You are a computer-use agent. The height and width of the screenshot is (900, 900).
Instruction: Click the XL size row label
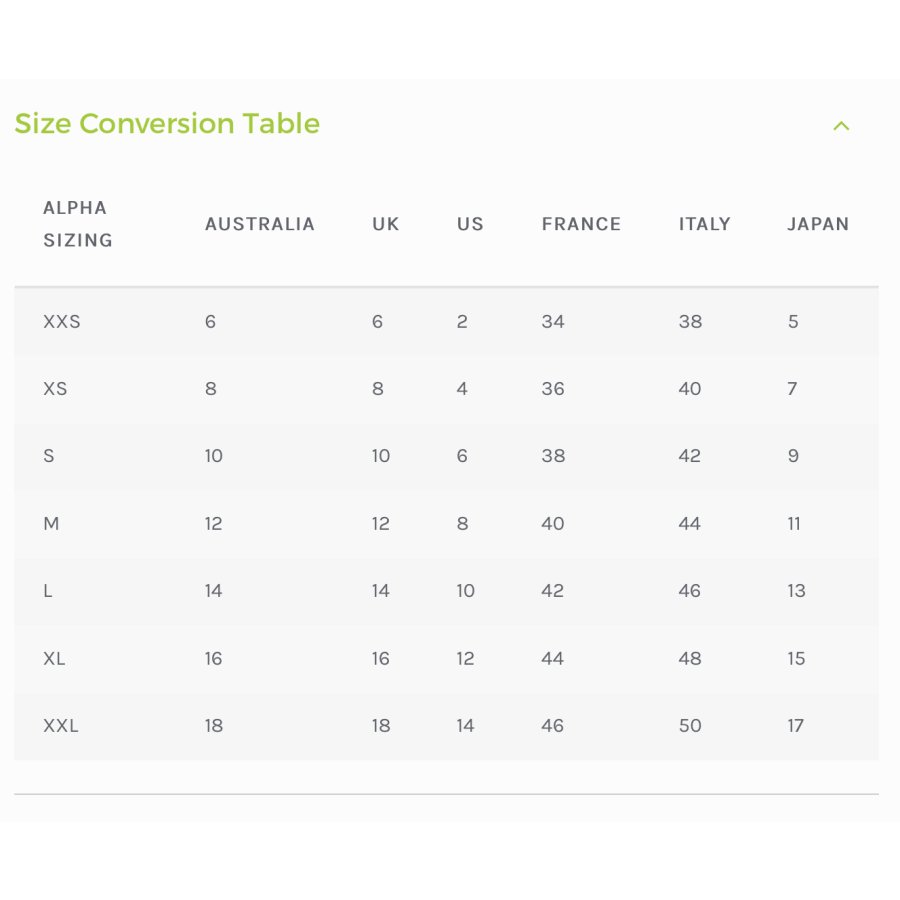[54, 659]
